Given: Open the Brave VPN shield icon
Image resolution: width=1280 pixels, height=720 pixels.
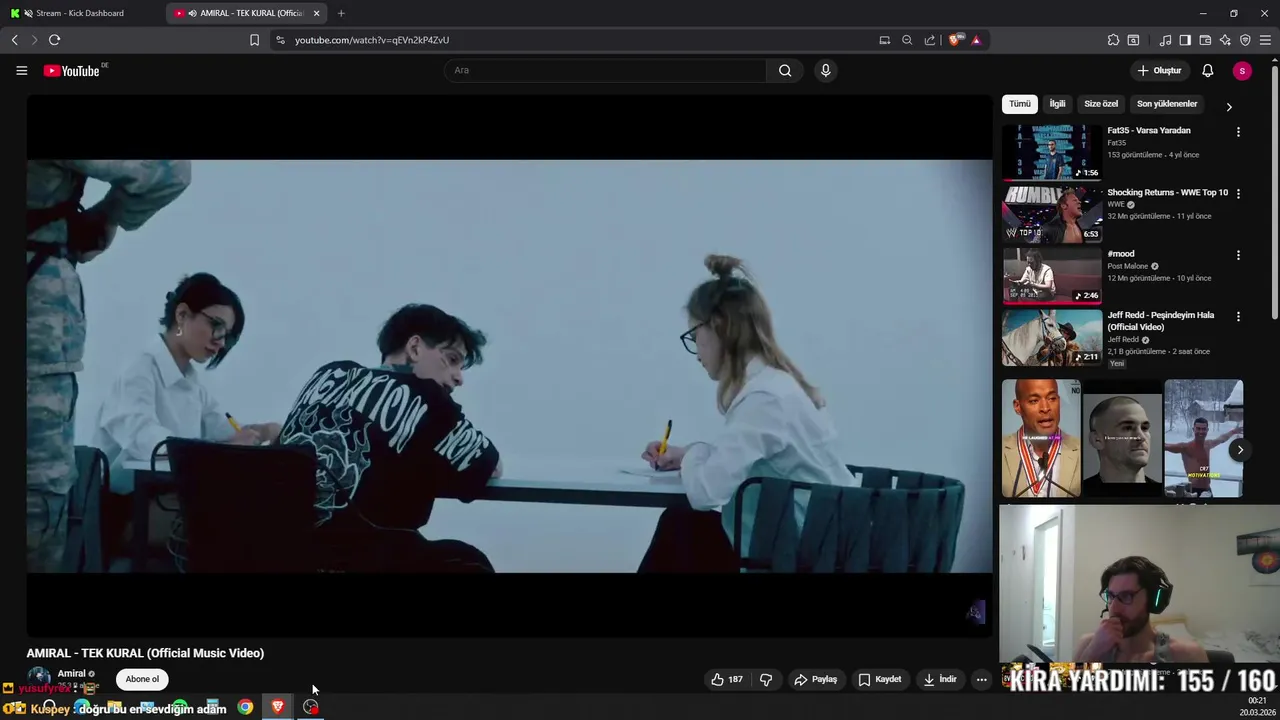Looking at the screenshot, I should click(1245, 40).
